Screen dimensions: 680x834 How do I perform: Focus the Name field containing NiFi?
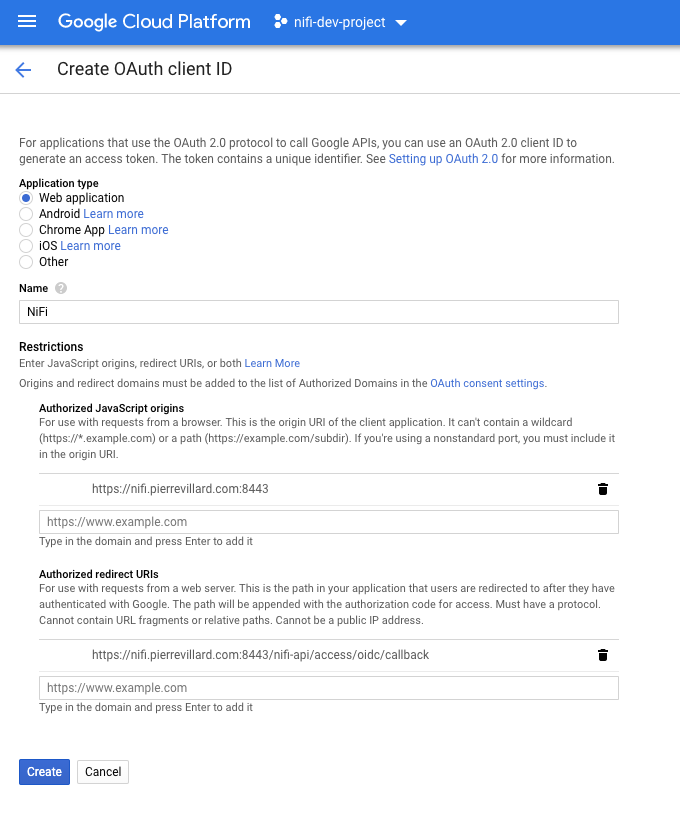318,312
